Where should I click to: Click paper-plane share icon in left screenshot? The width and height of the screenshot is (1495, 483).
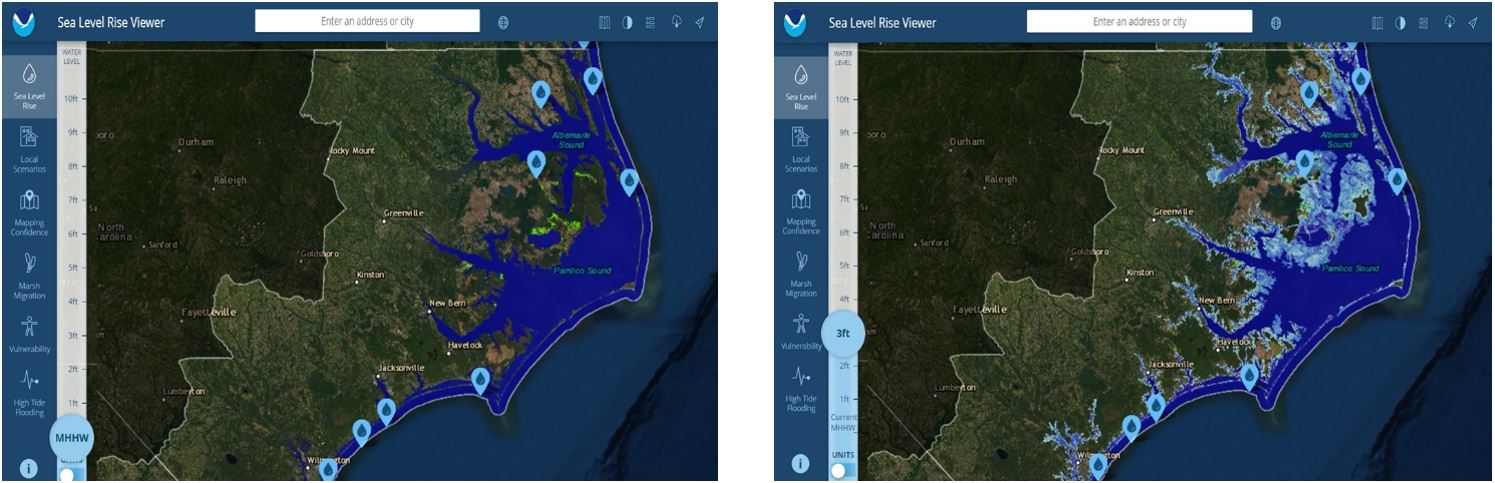coord(699,22)
